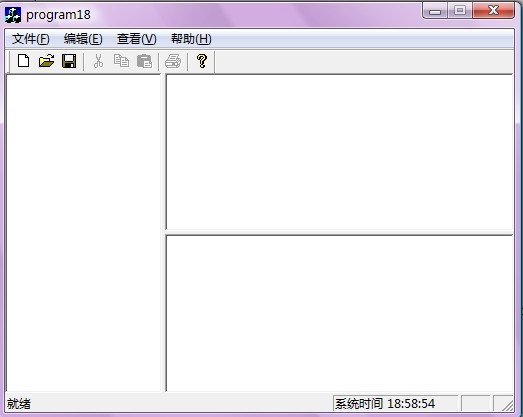This screenshot has height=417, width=523.
Task: Click inside the upper right pane
Action: (x=339, y=152)
